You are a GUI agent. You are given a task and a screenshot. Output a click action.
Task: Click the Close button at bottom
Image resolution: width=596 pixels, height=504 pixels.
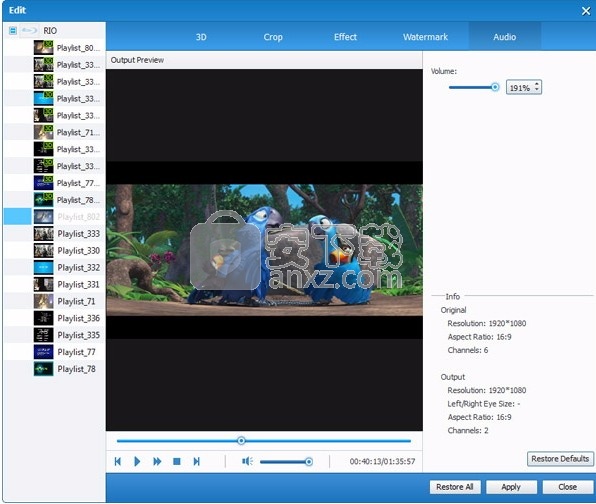point(567,487)
